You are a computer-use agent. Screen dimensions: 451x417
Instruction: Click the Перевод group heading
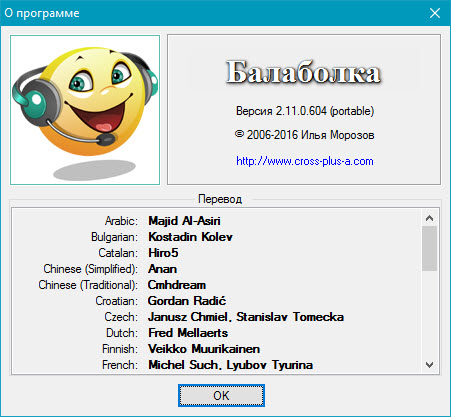click(x=220, y=199)
